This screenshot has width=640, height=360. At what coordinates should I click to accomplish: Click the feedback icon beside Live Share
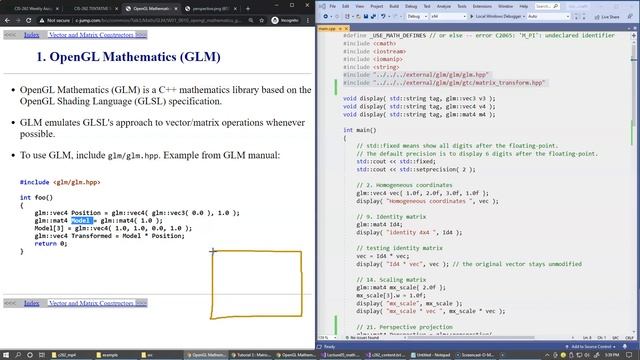tap(630, 17)
